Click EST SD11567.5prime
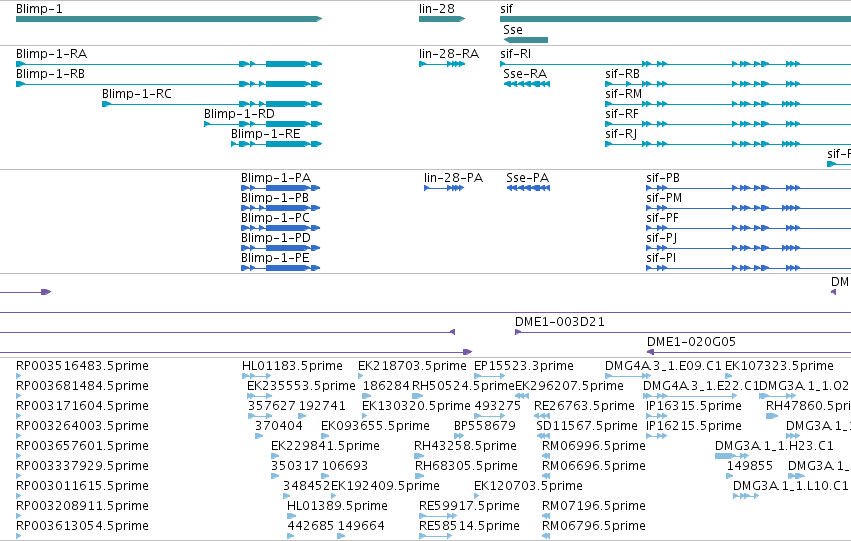 pos(587,426)
